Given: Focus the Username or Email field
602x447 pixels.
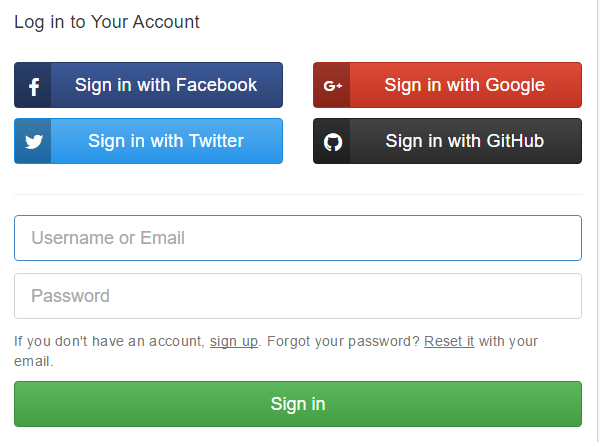Looking at the screenshot, I should click(298, 238).
